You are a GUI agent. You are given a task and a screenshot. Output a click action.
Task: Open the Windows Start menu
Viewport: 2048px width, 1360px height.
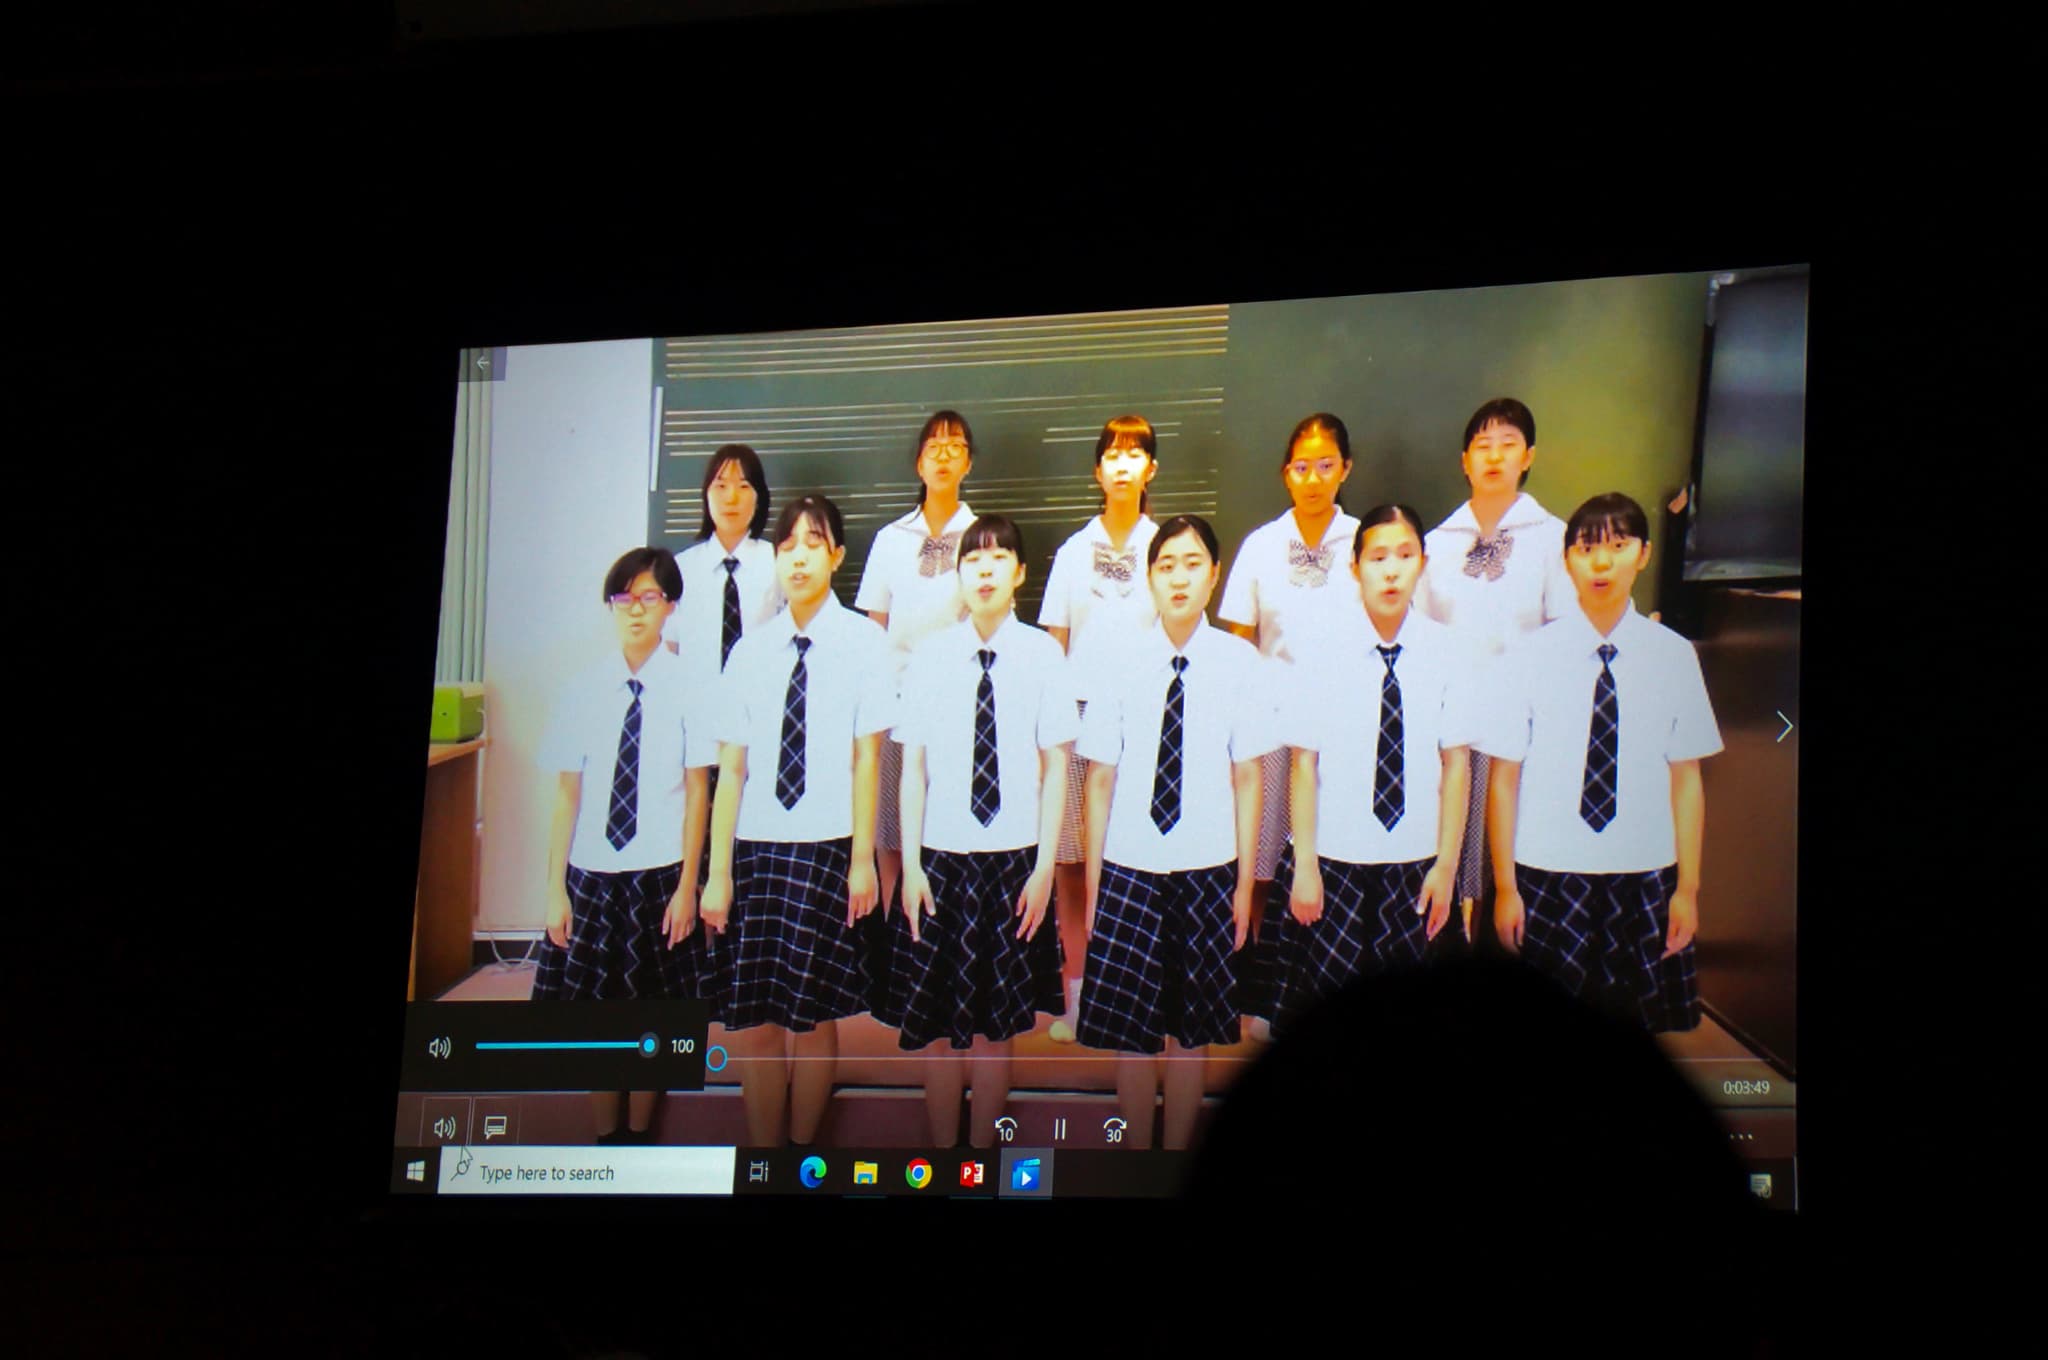[416, 1171]
